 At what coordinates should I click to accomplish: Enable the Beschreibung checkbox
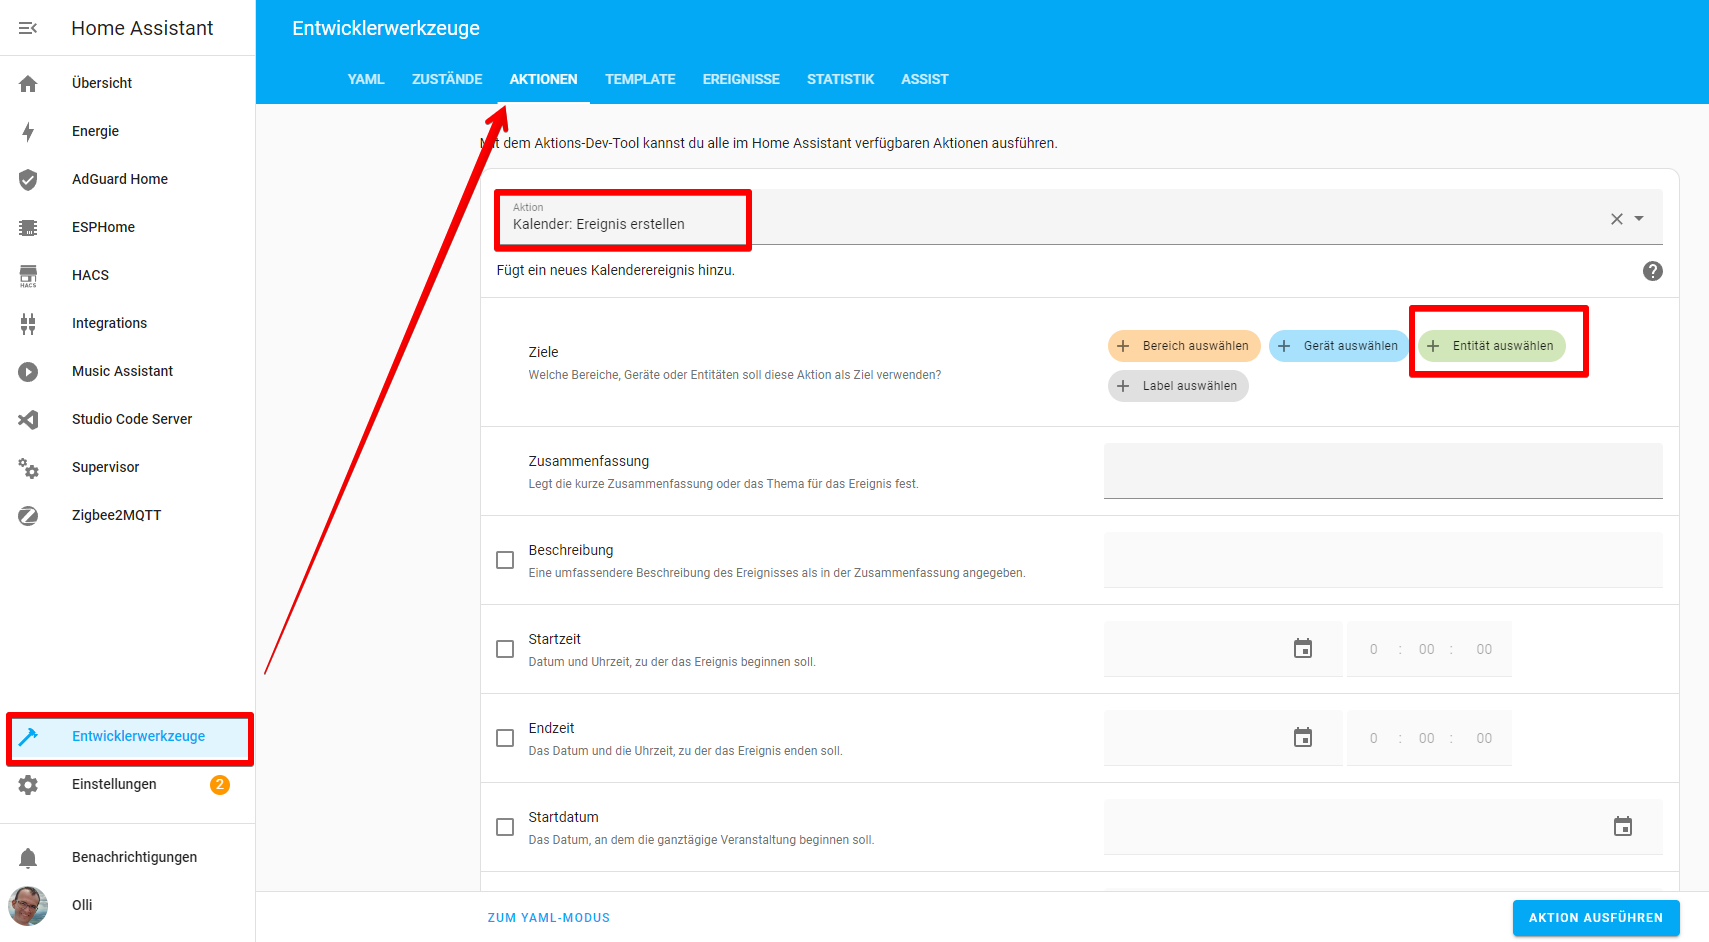point(505,560)
